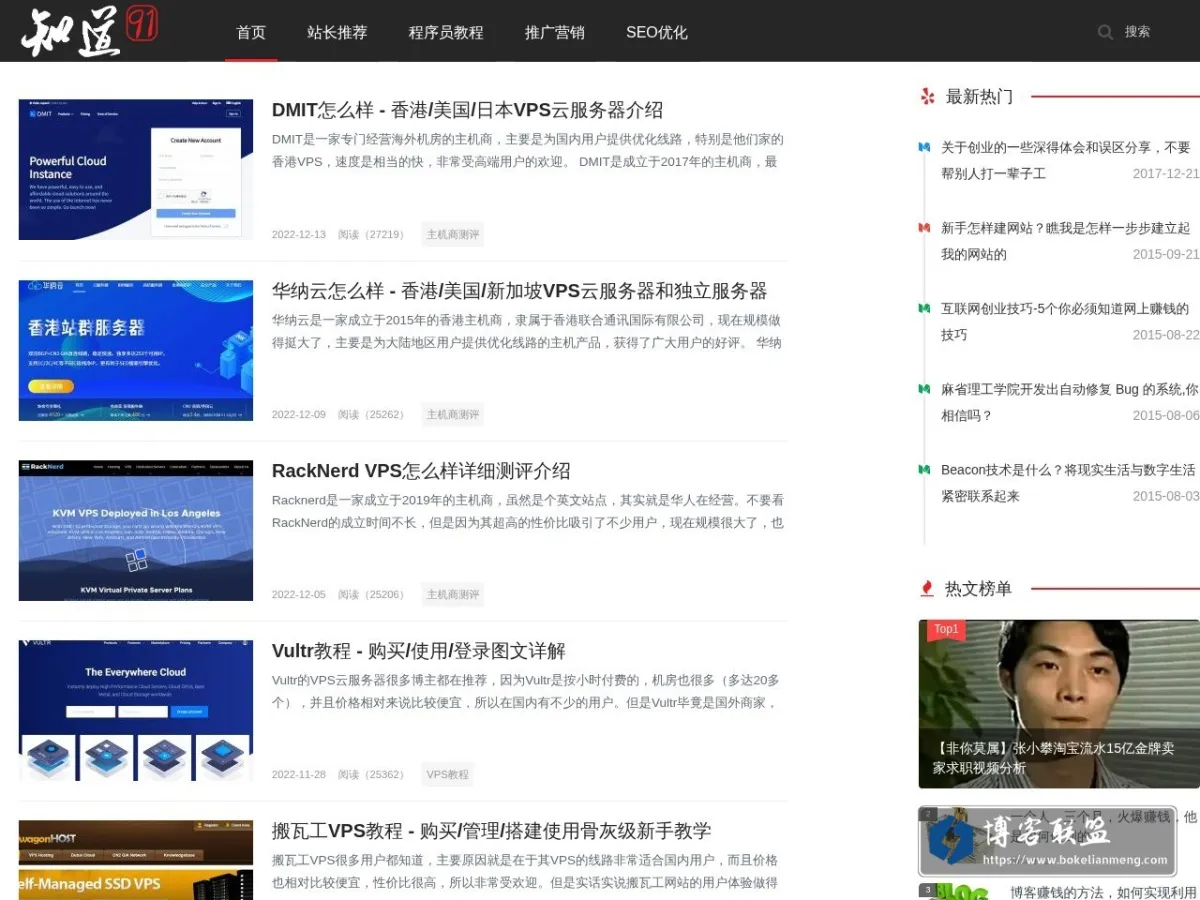This screenshot has height=900, width=1200.
Task: Click DMIT article summary text
Action: point(528,150)
